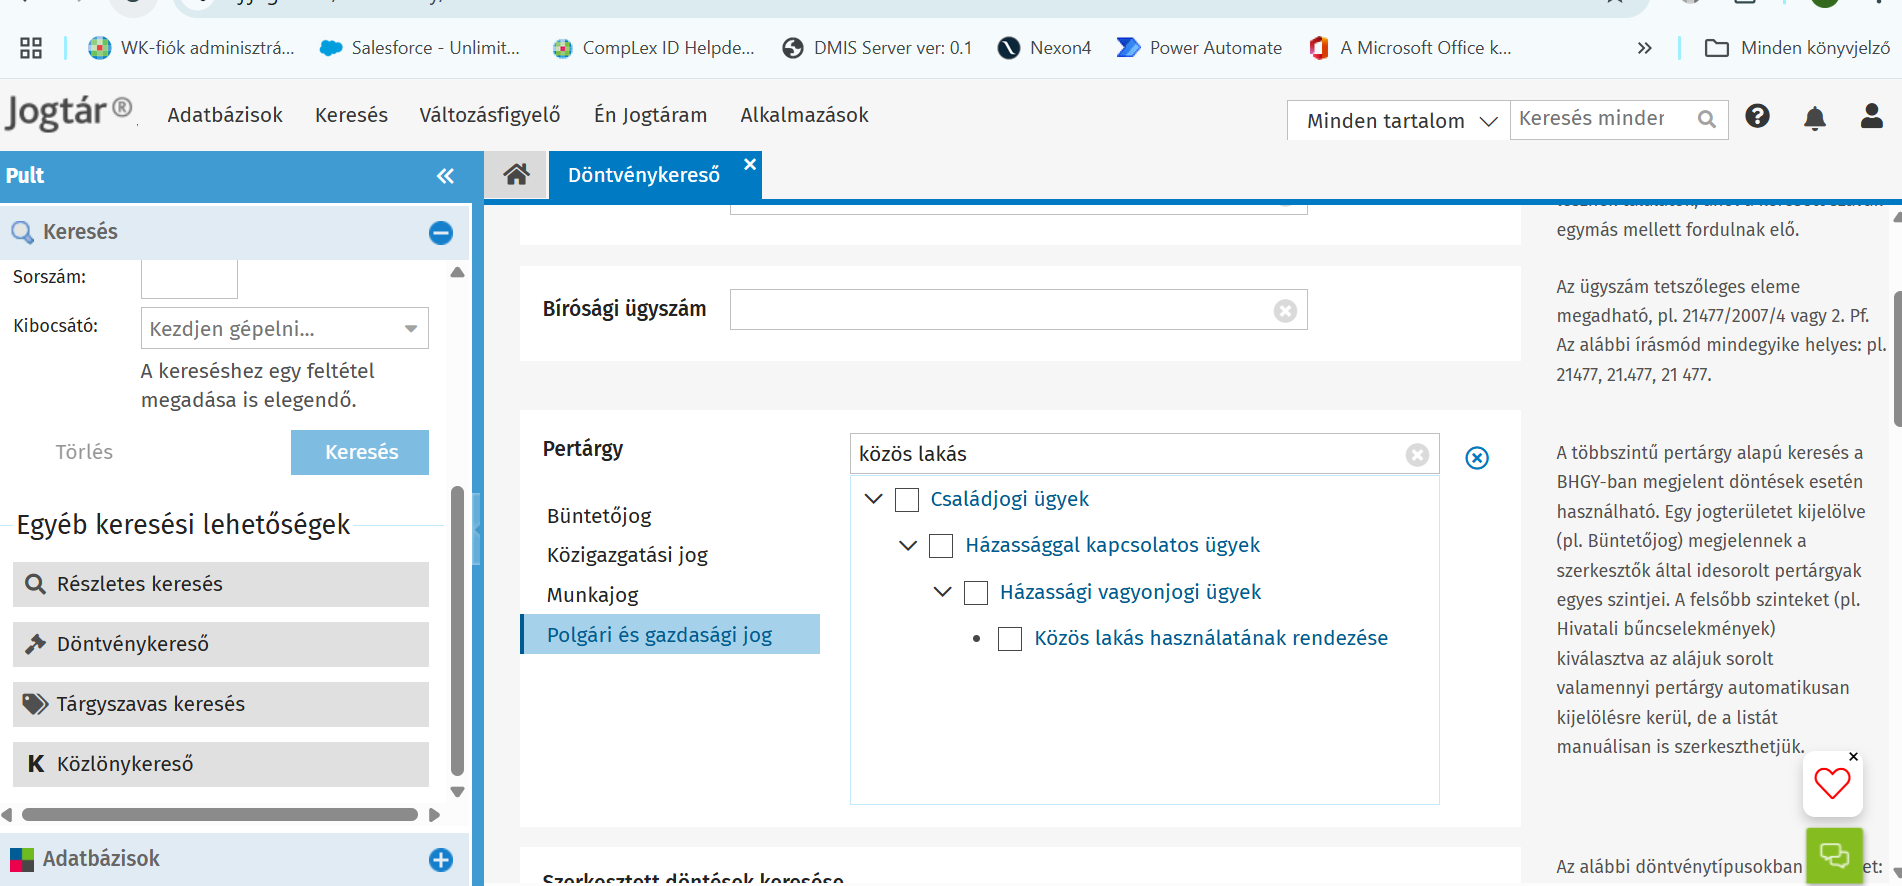Clear the Pertárgy search field text
The height and width of the screenshot is (886, 1902).
click(x=1416, y=455)
